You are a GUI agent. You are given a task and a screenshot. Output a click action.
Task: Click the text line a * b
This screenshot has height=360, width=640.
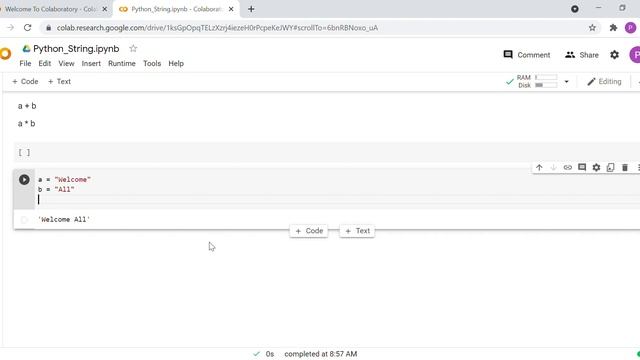point(27,124)
